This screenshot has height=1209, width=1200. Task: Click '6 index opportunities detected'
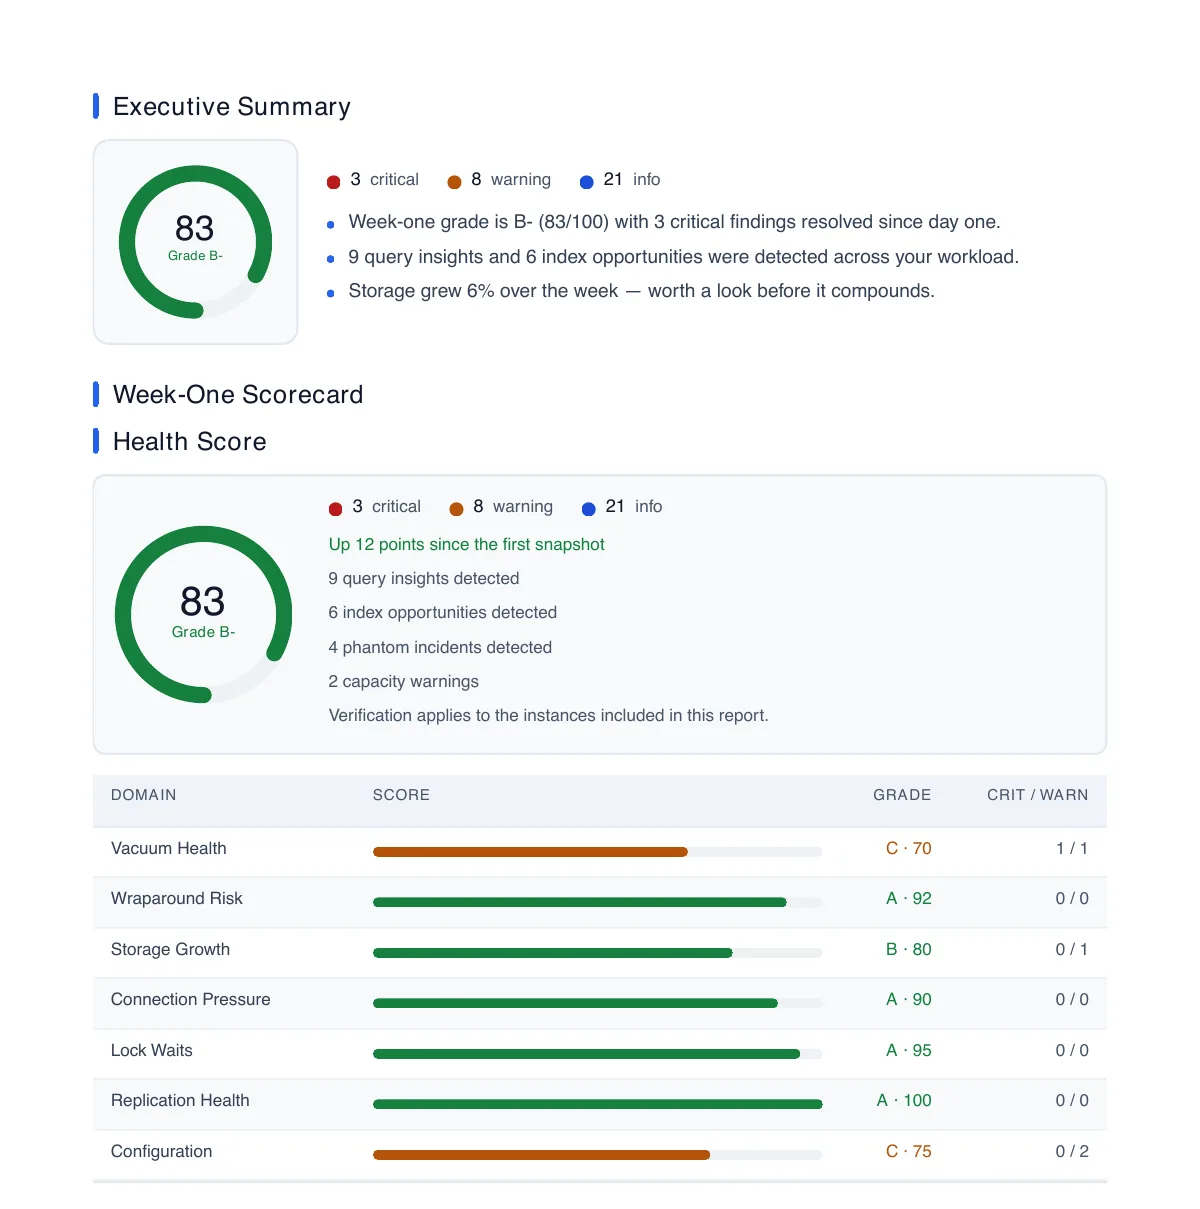[443, 612]
